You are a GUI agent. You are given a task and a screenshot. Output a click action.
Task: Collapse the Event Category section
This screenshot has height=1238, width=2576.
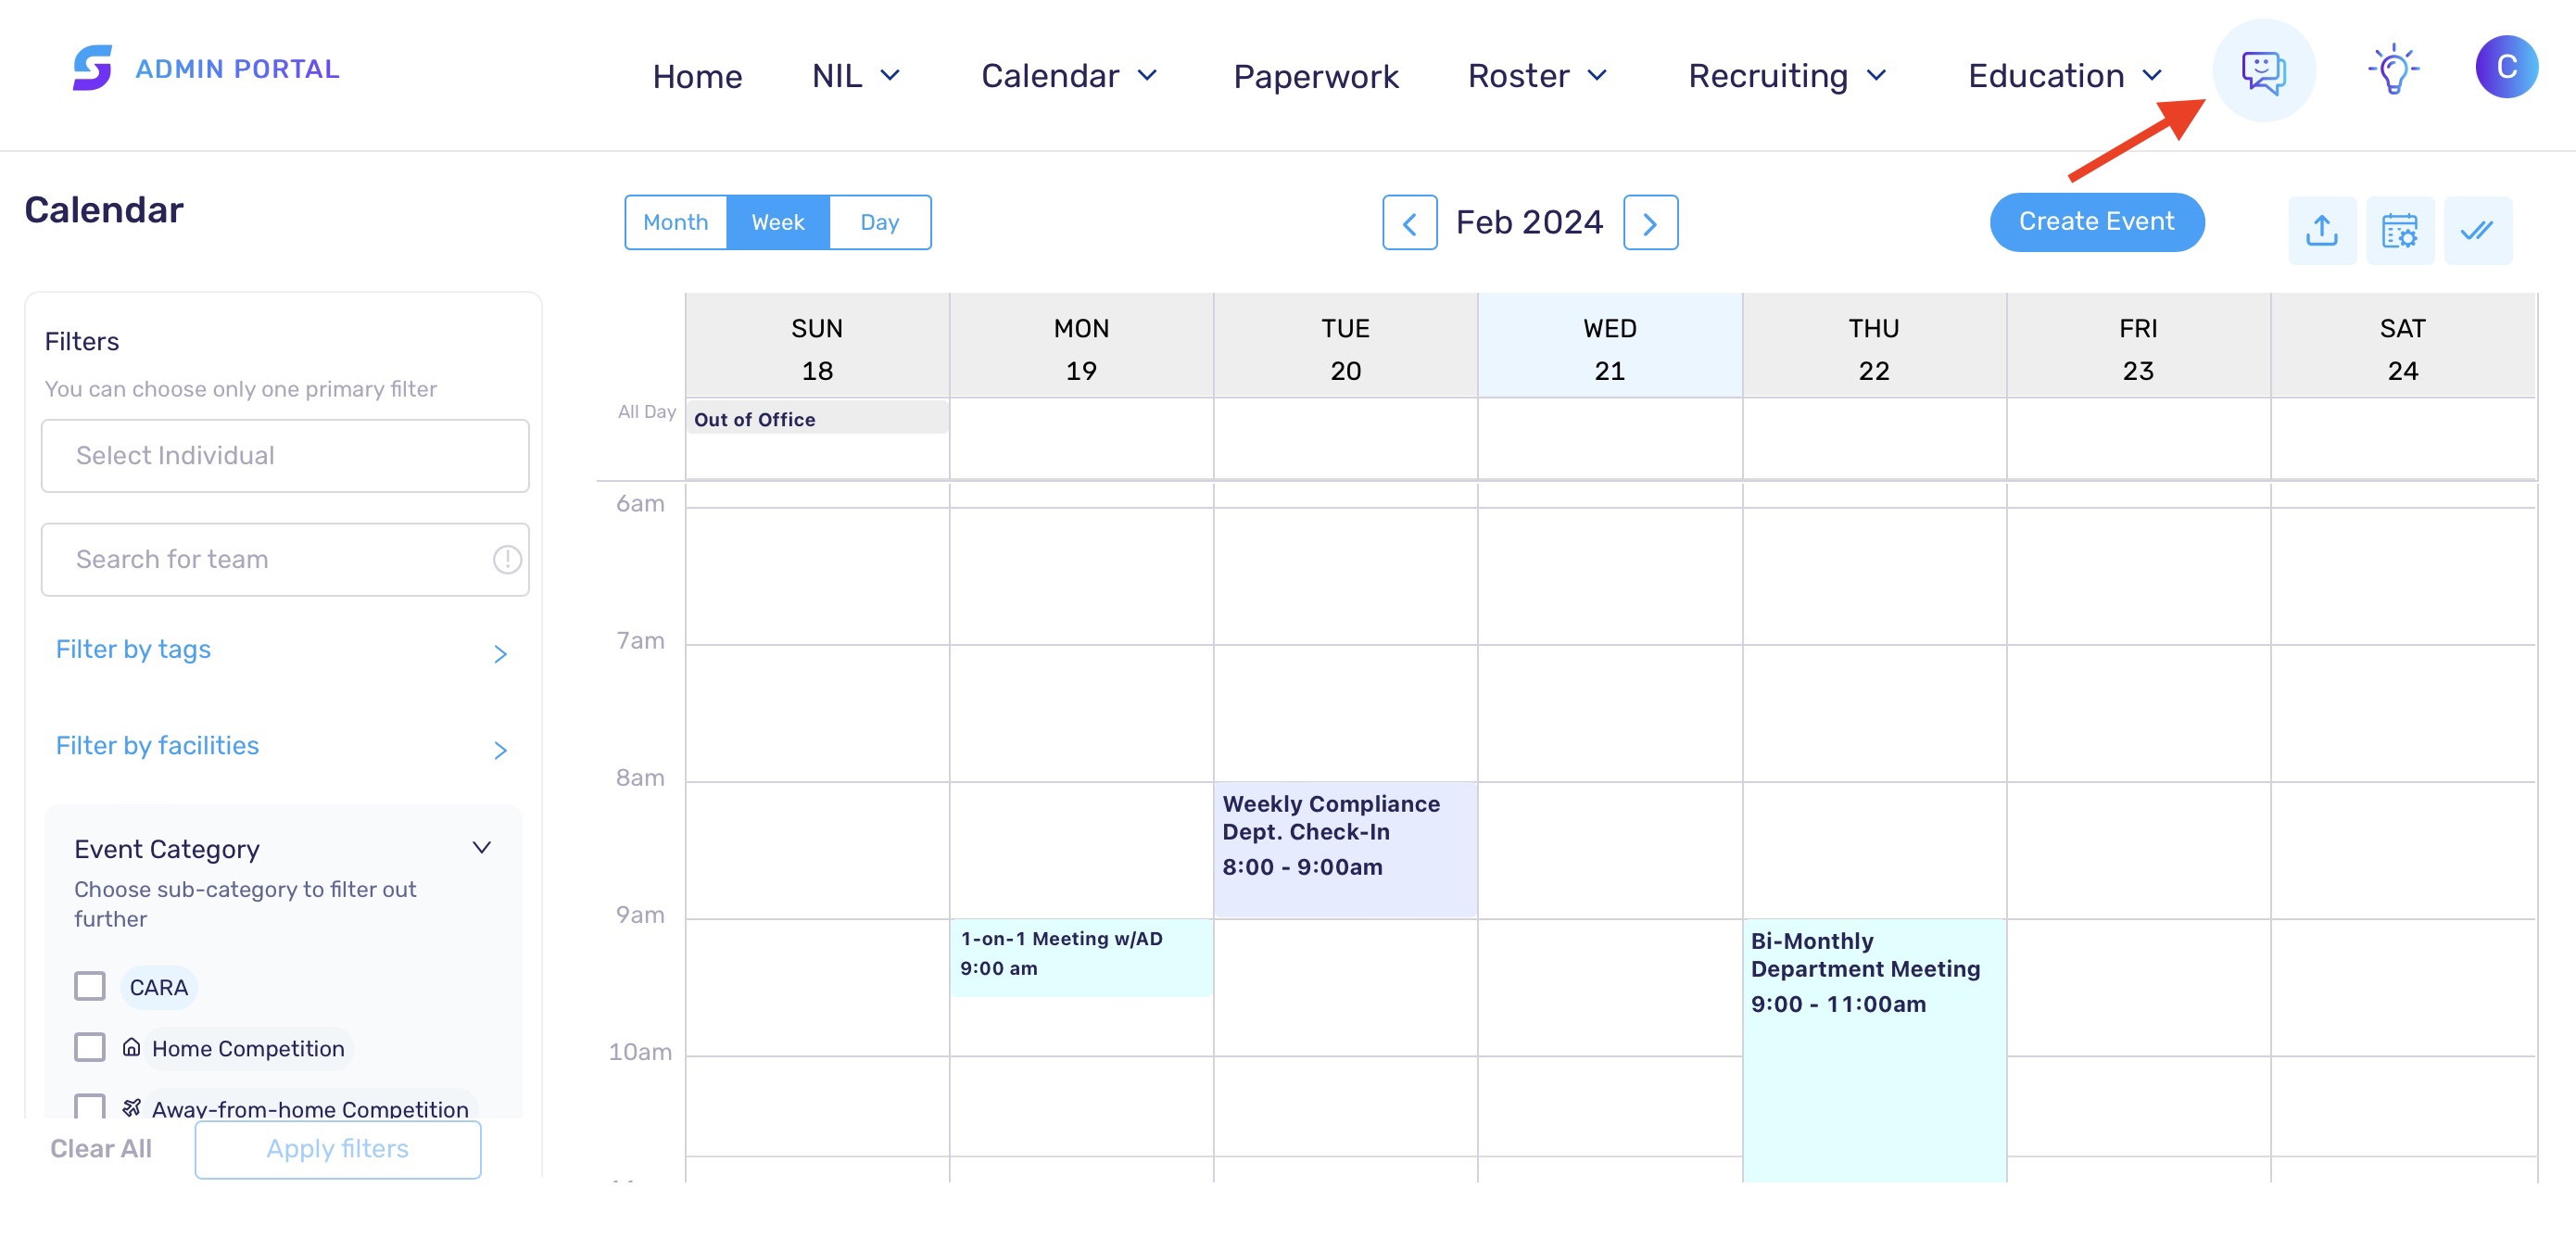click(x=481, y=848)
